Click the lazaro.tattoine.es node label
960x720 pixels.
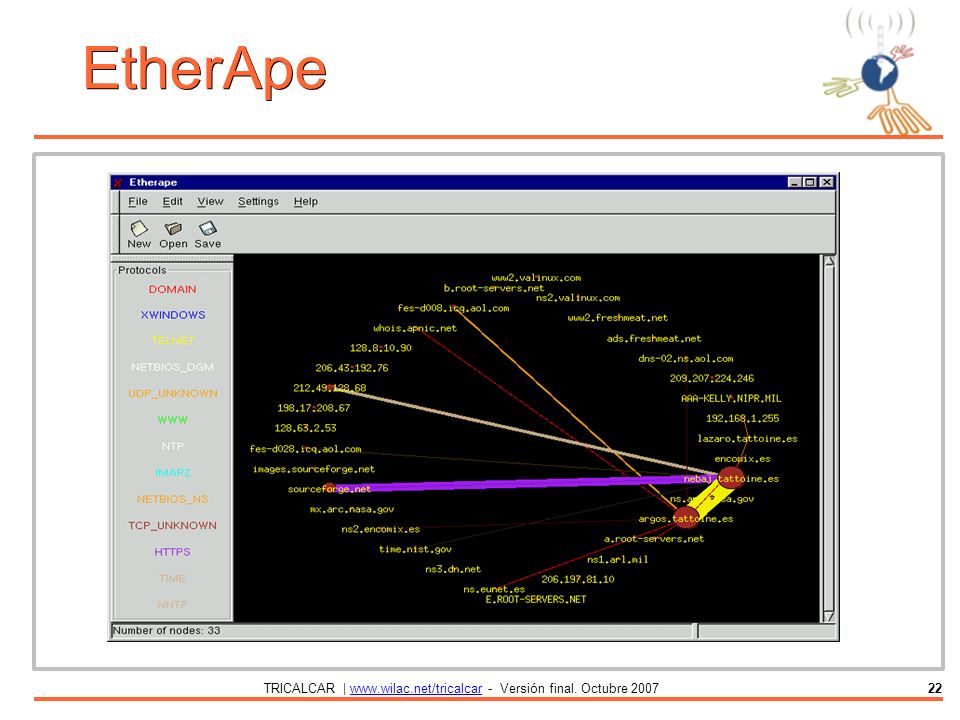(748, 438)
